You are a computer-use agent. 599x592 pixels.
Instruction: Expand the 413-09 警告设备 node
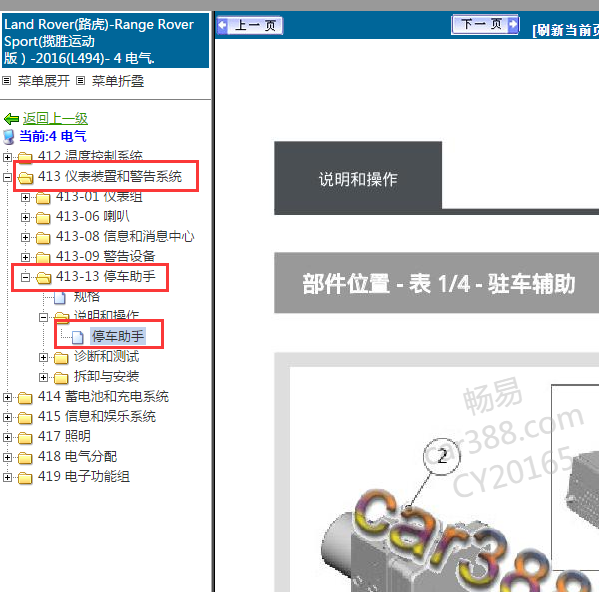25,257
